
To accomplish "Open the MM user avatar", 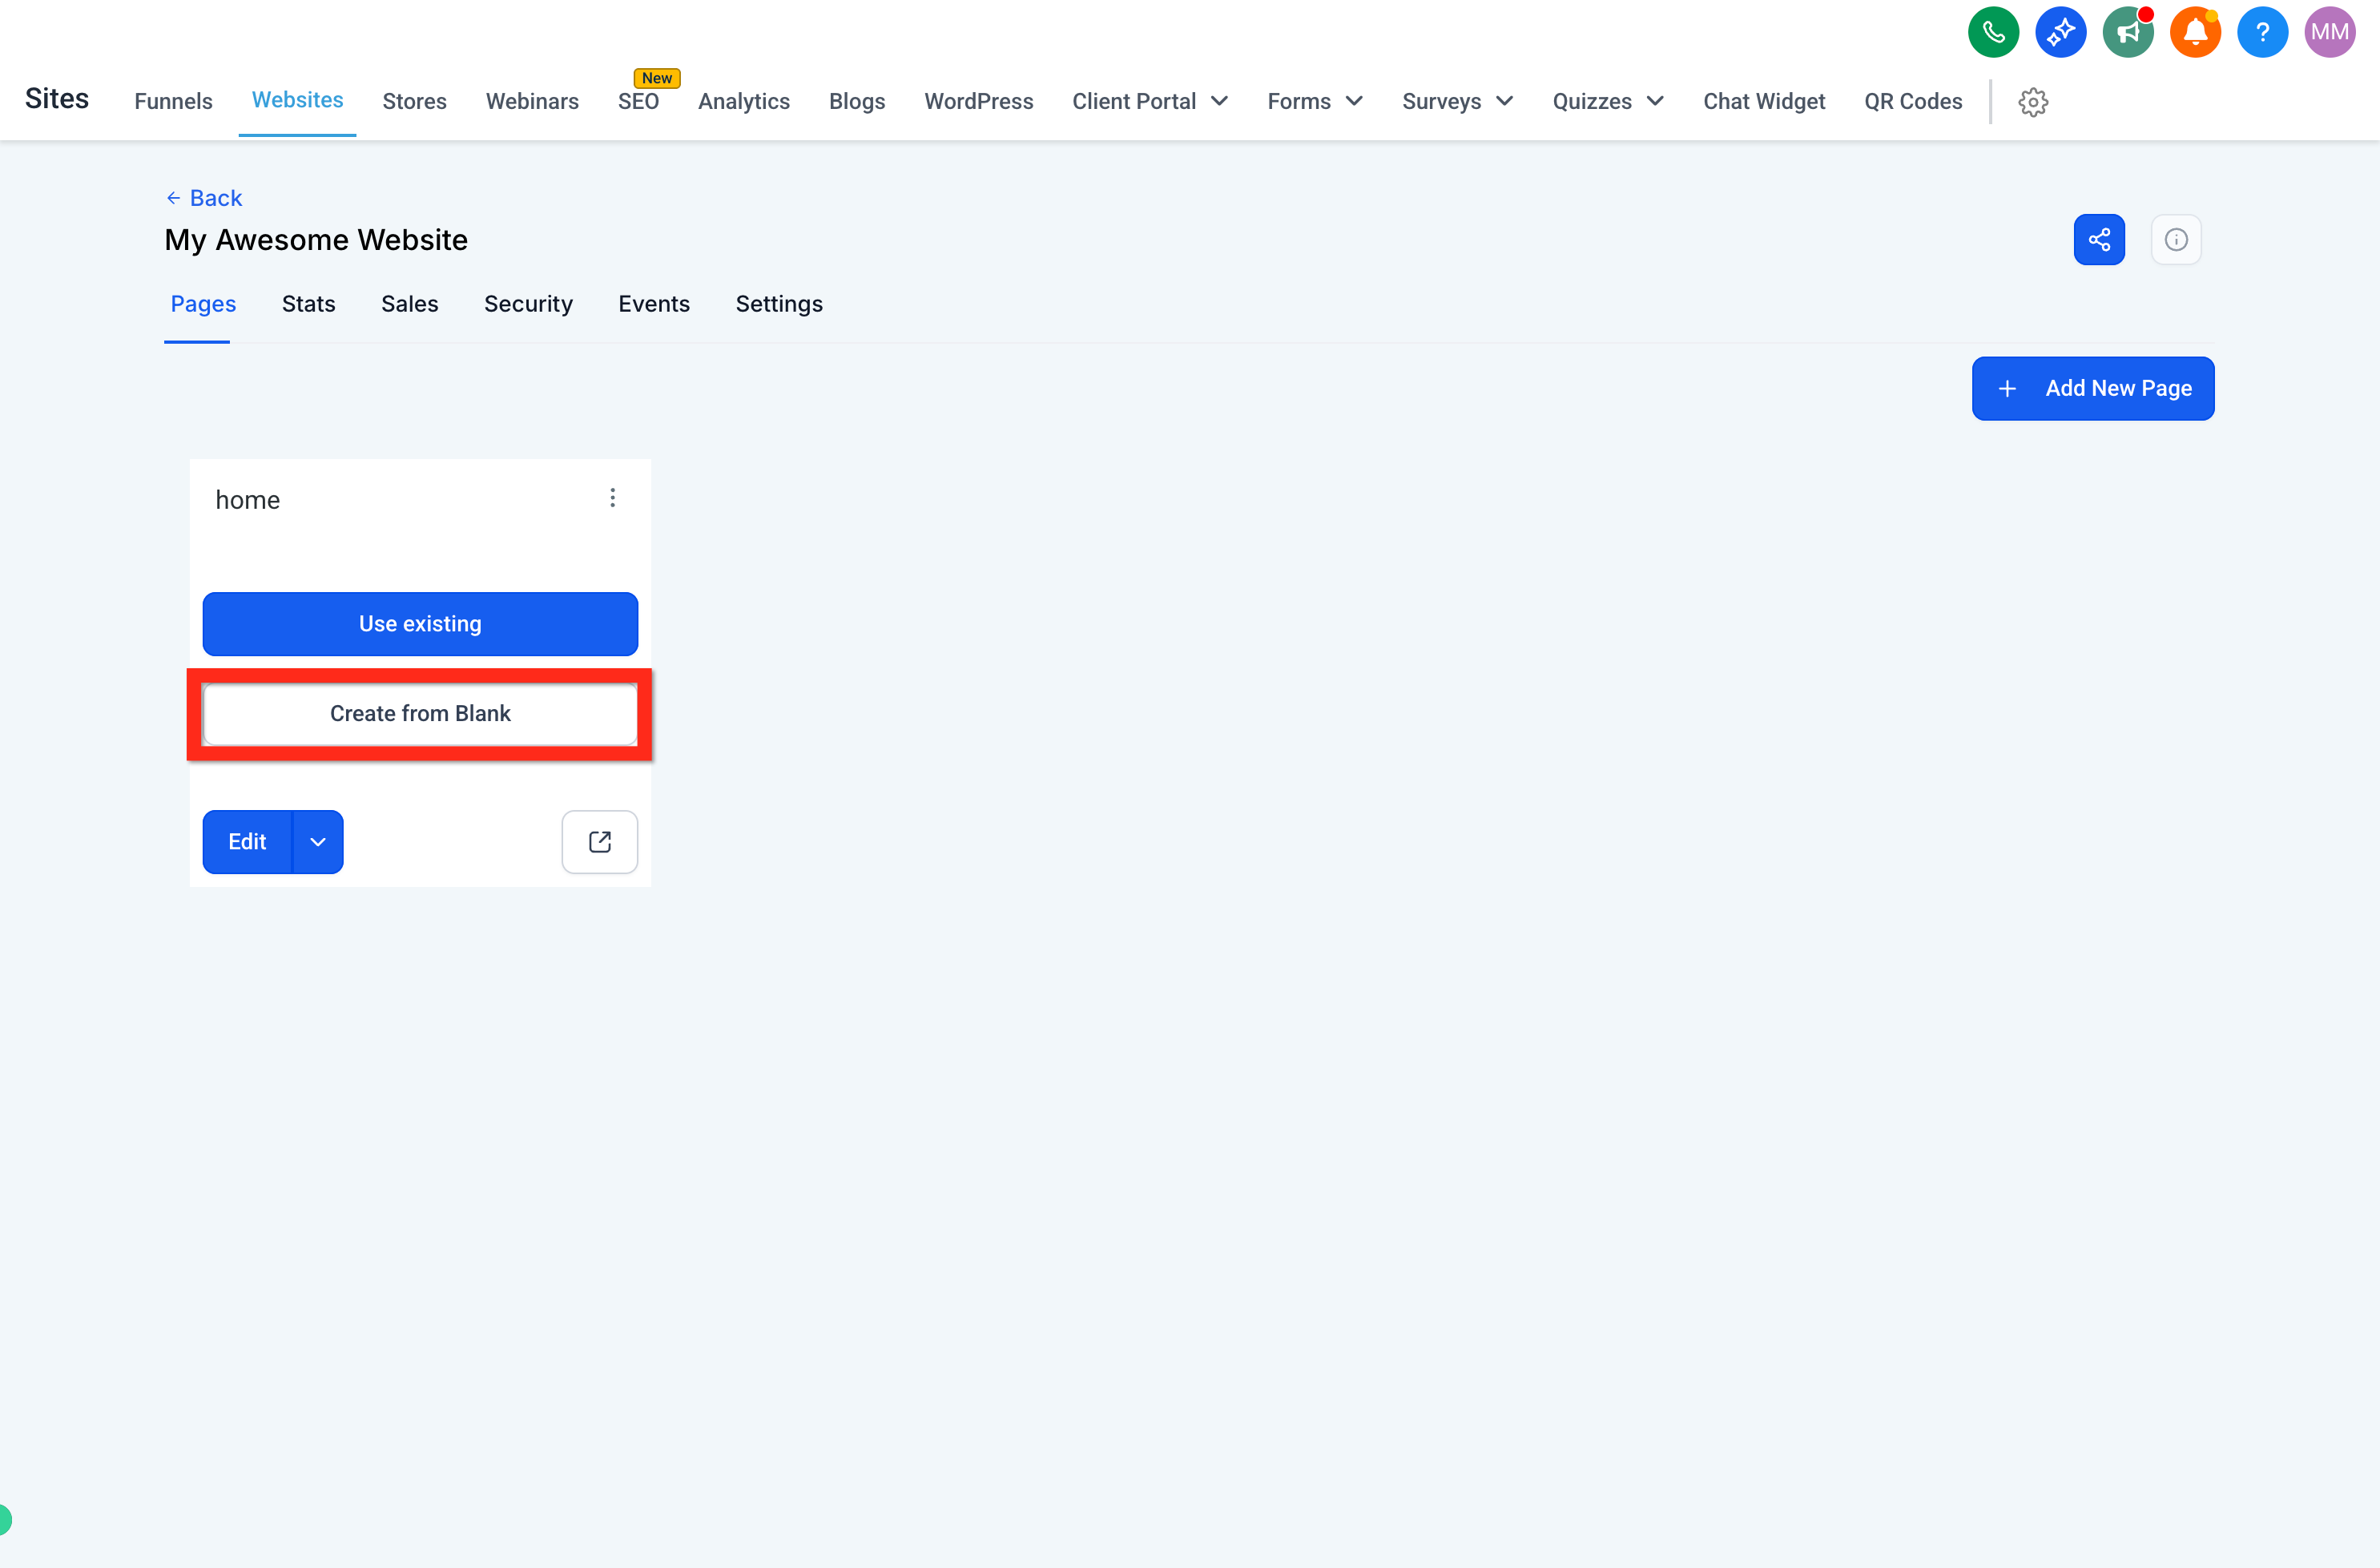I will pos(2330,32).
